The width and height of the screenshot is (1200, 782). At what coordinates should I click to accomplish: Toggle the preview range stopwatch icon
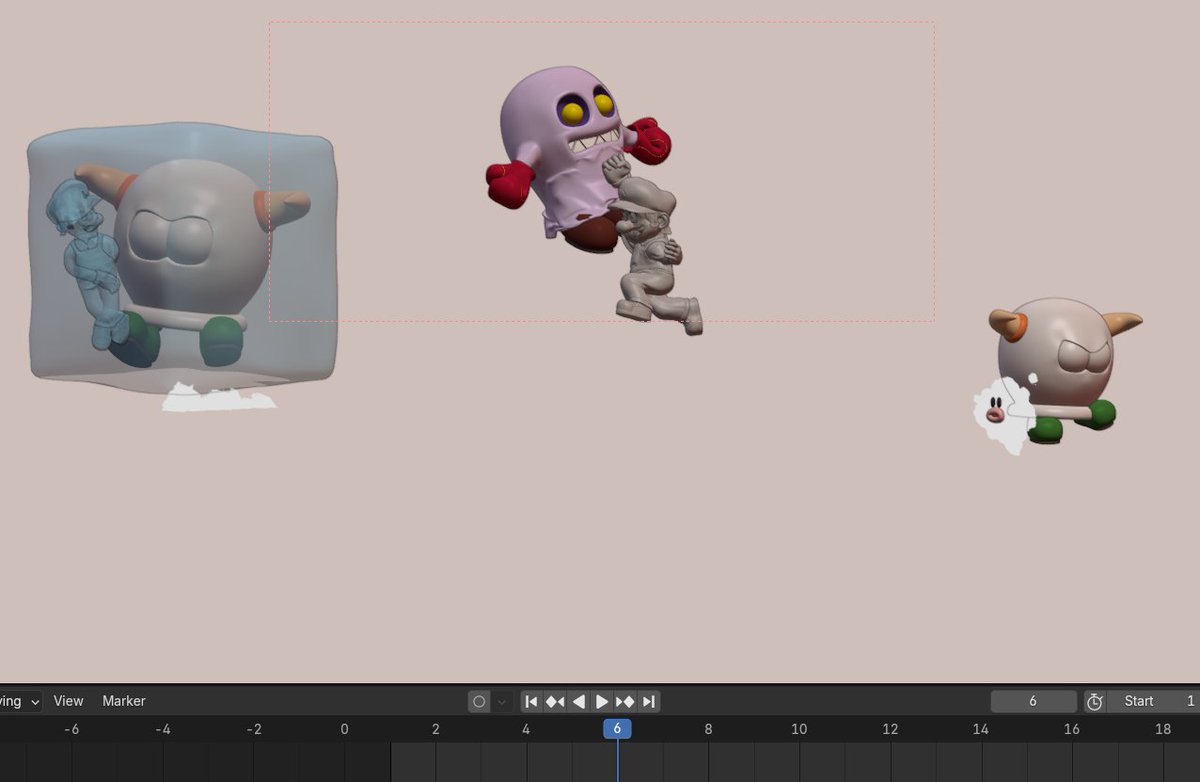point(1095,702)
